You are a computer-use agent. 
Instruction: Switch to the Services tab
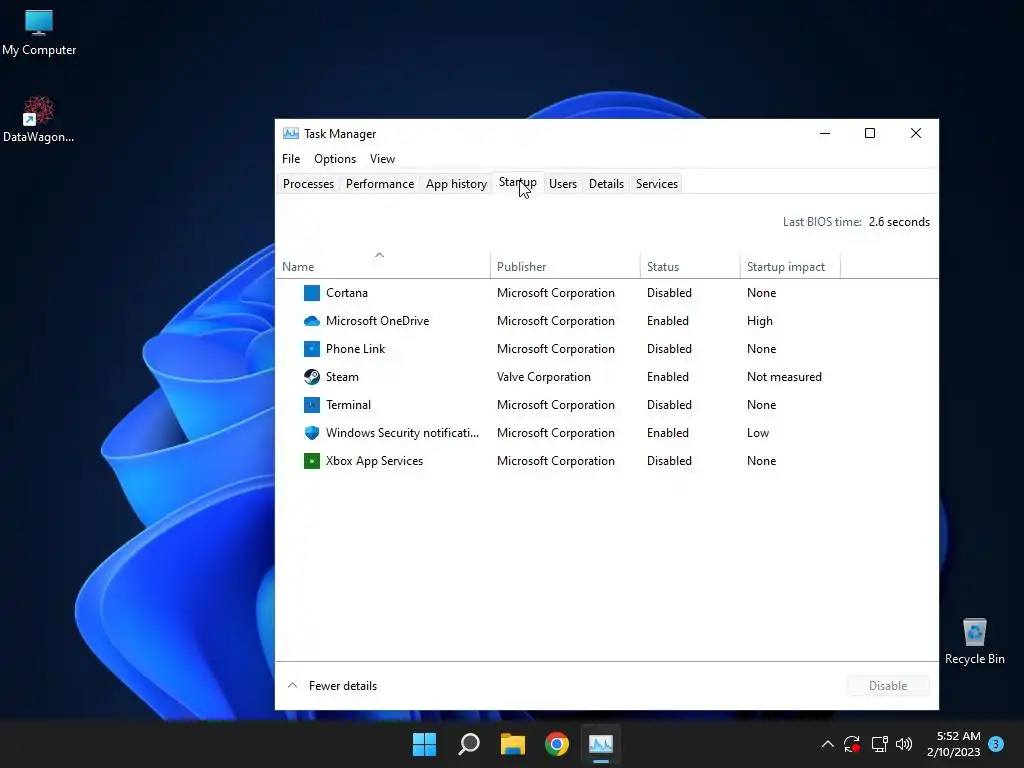click(657, 184)
